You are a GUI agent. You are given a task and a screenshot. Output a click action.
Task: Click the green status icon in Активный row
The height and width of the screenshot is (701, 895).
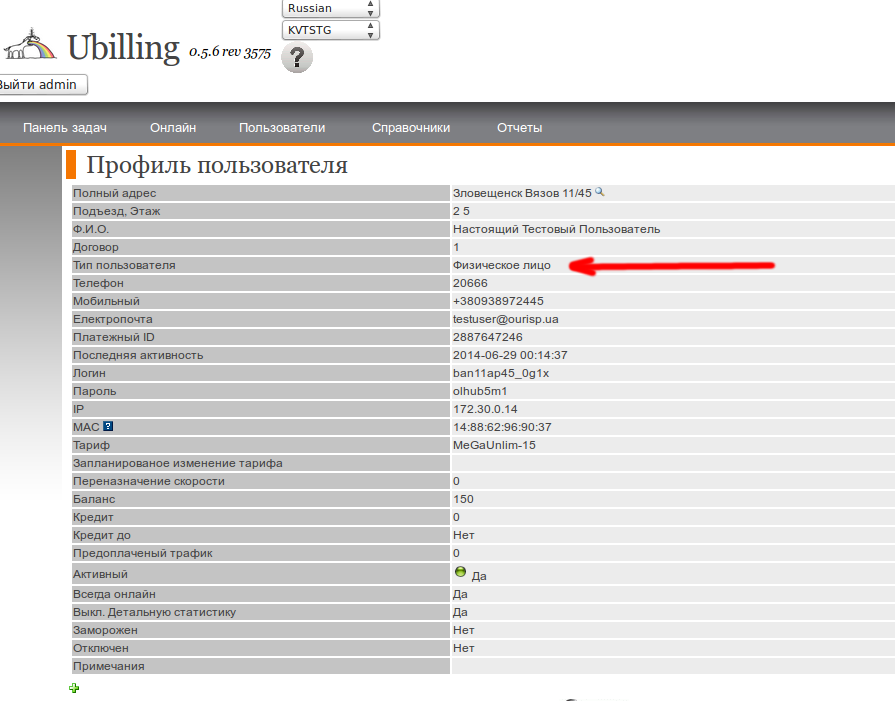tap(461, 572)
